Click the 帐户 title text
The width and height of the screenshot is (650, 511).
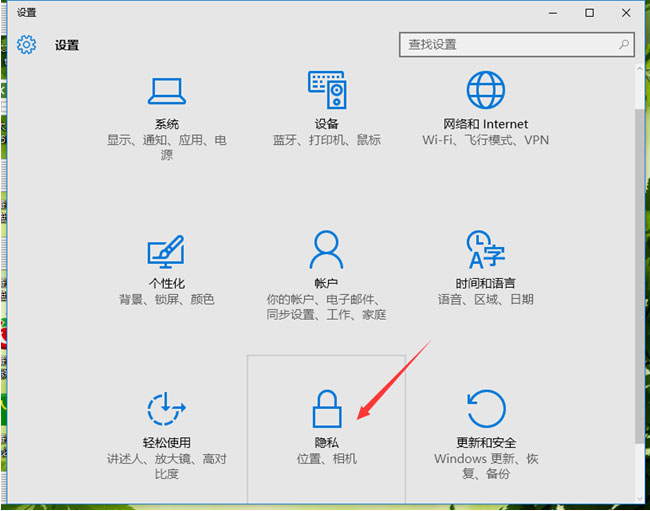tap(326, 283)
